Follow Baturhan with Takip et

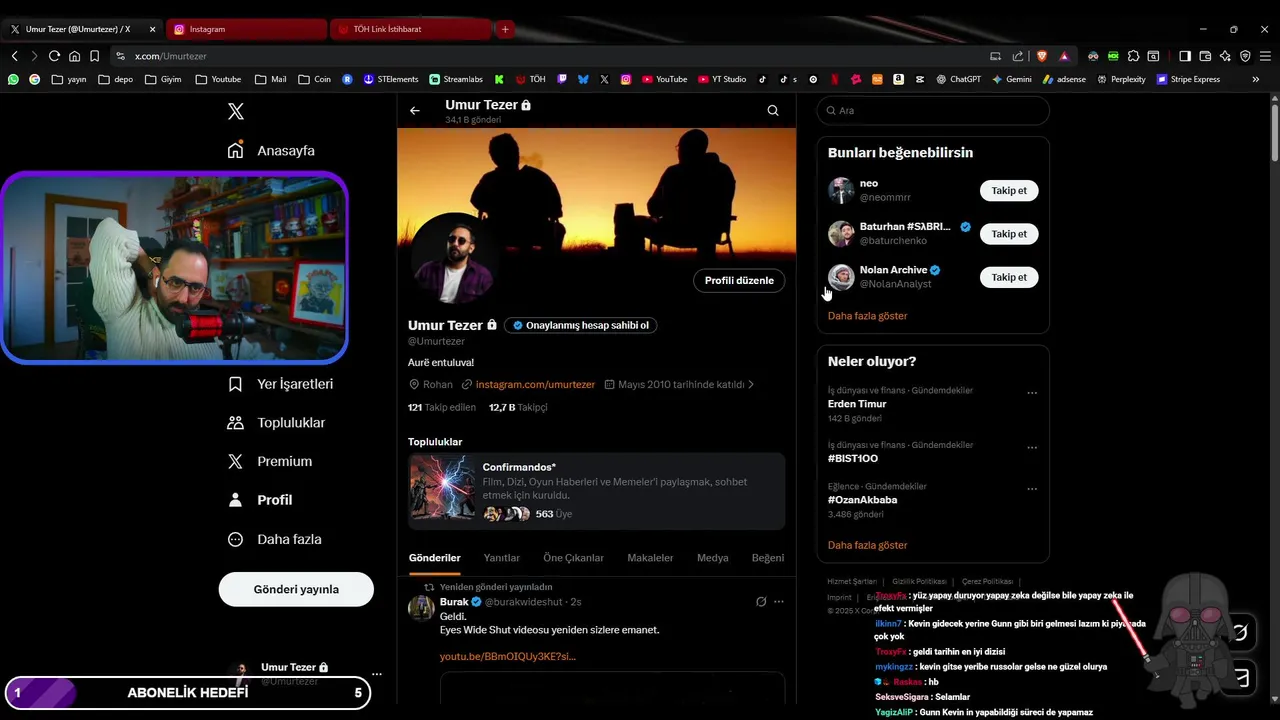[x=1009, y=234]
